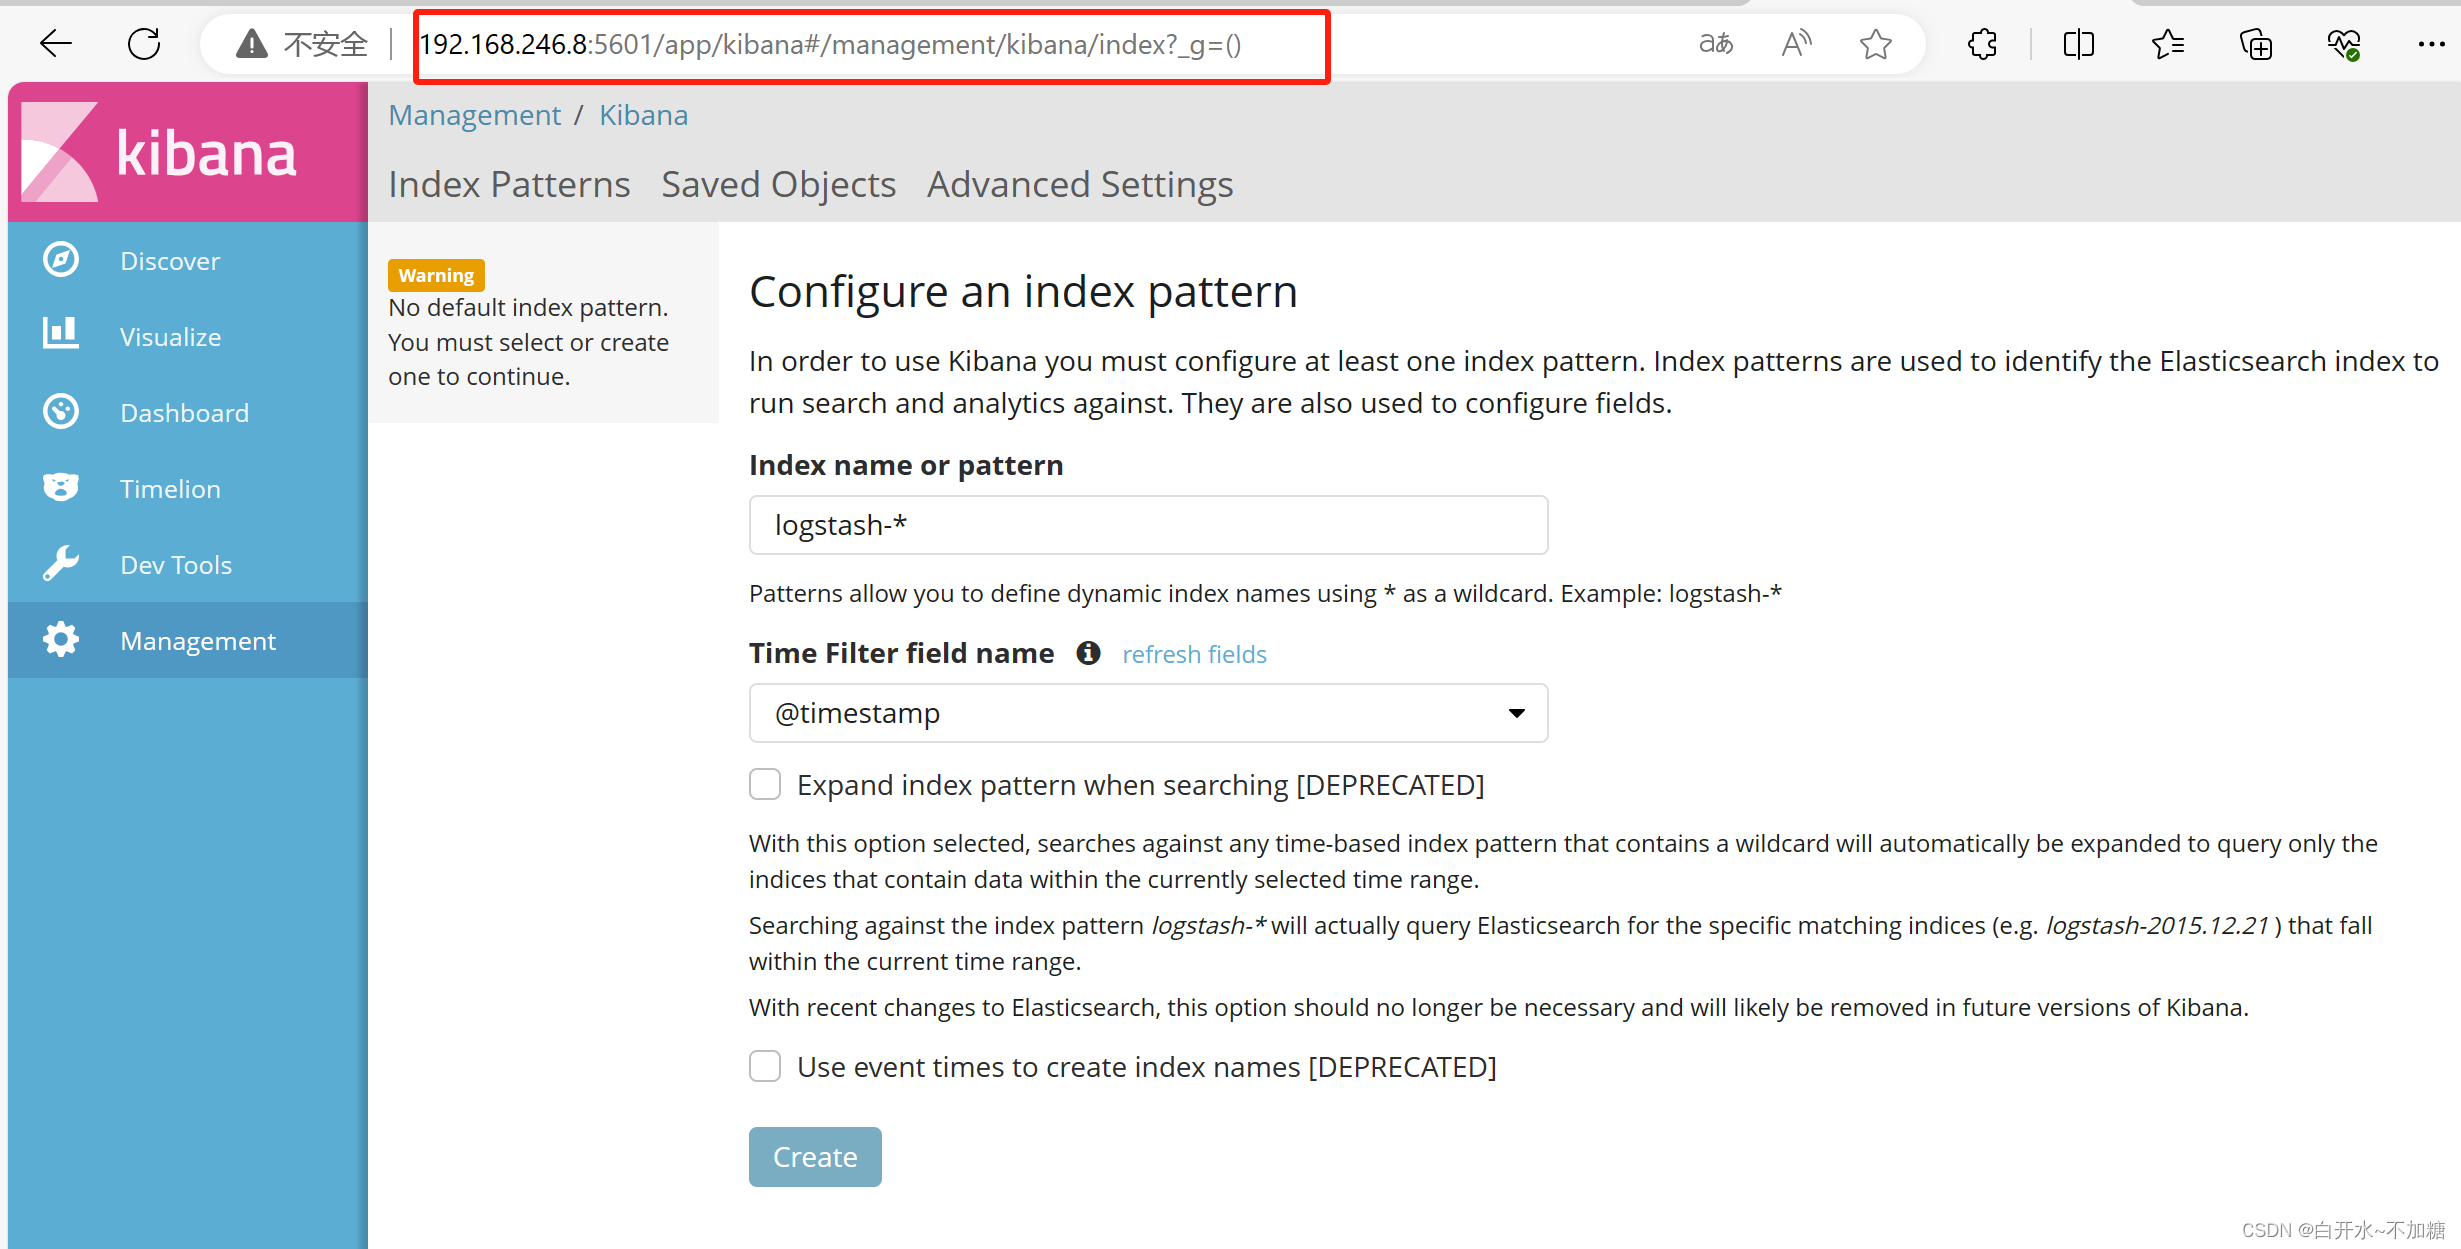
Task: Open the favorites list icon
Action: tap(2168, 44)
